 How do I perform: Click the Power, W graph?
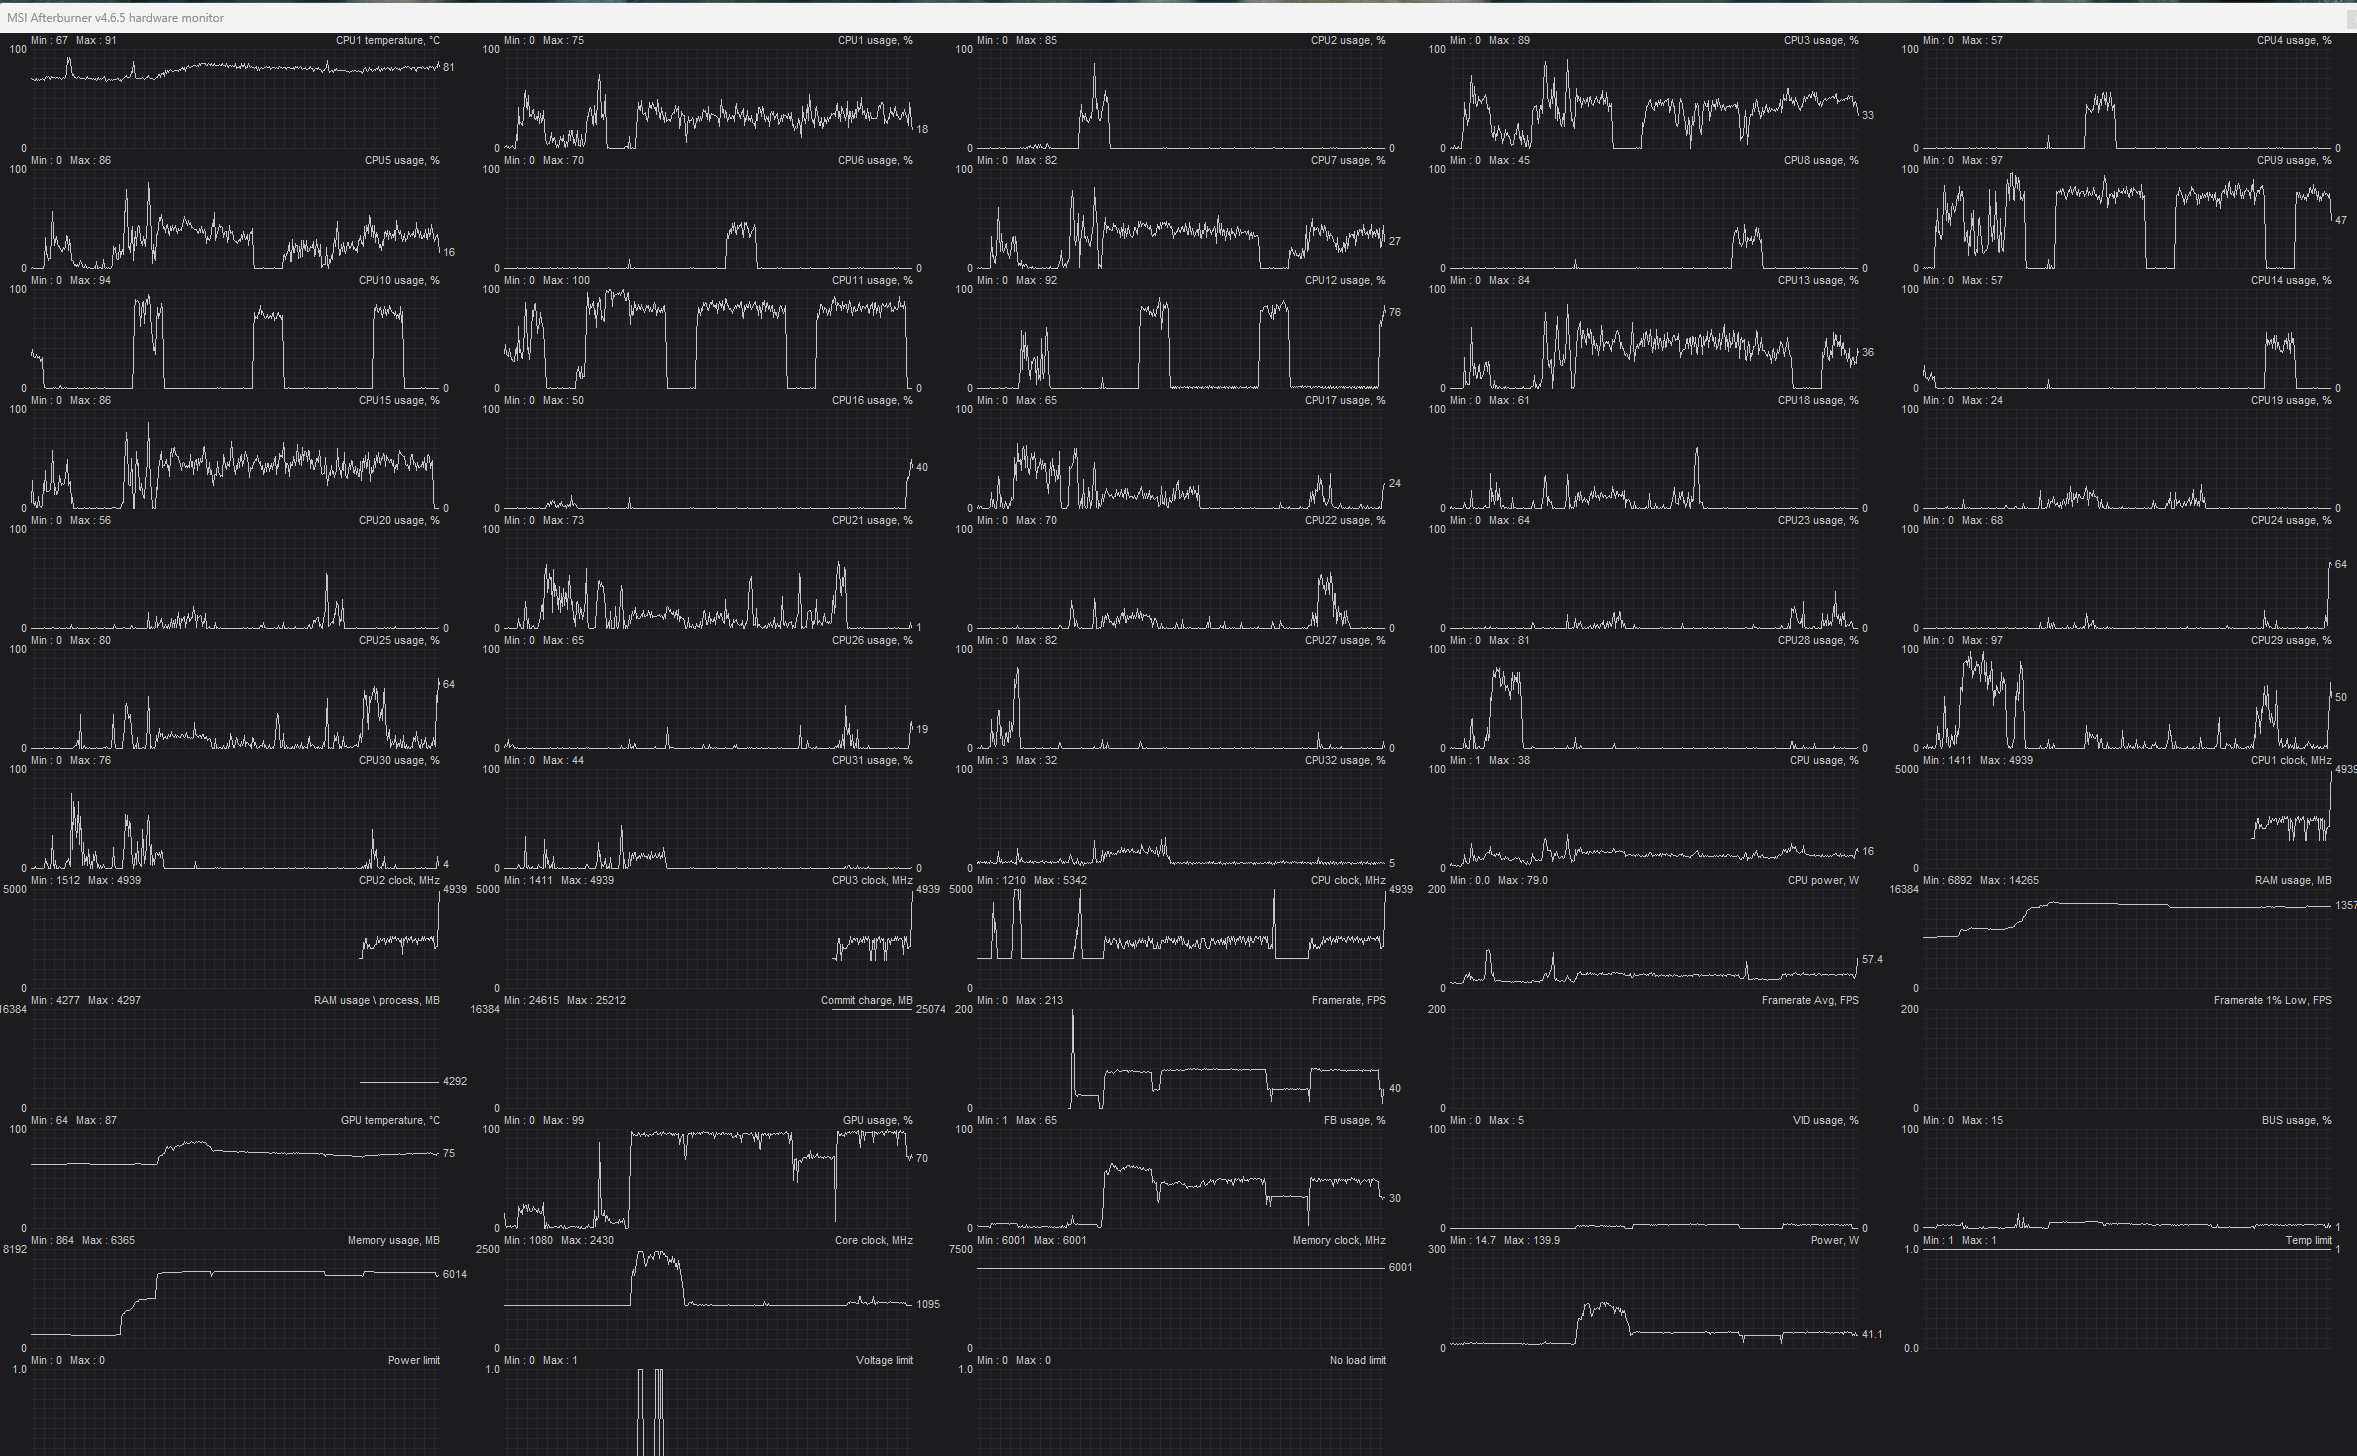point(1653,1298)
